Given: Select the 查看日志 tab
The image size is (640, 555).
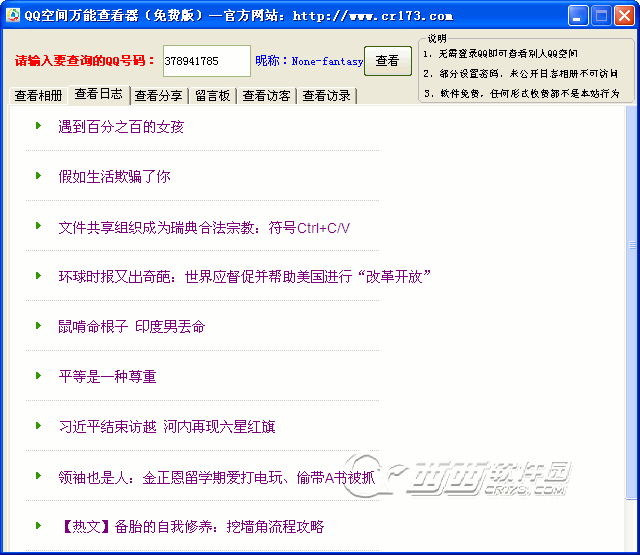Looking at the screenshot, I should (x=98, y=94).
